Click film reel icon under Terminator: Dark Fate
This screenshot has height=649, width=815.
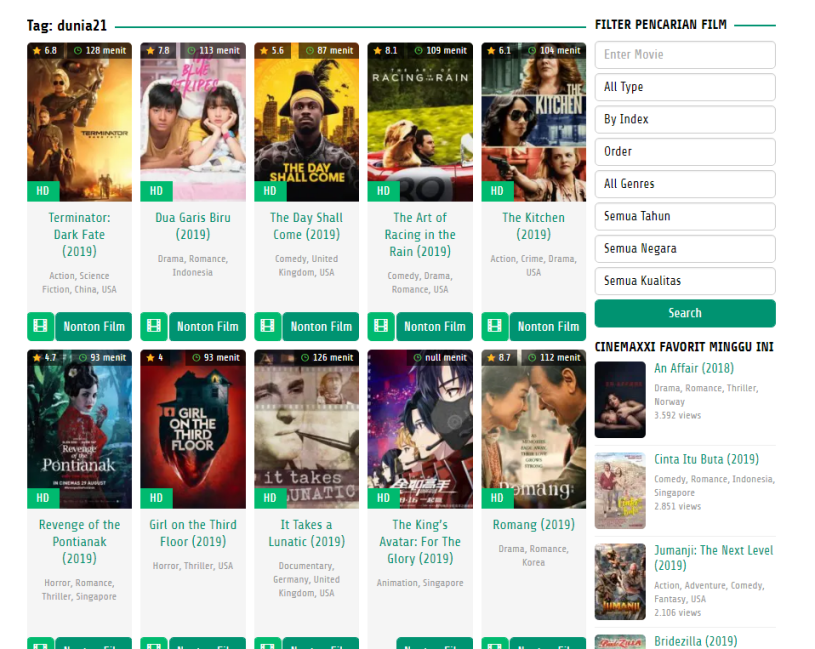(x=41, y=326)
